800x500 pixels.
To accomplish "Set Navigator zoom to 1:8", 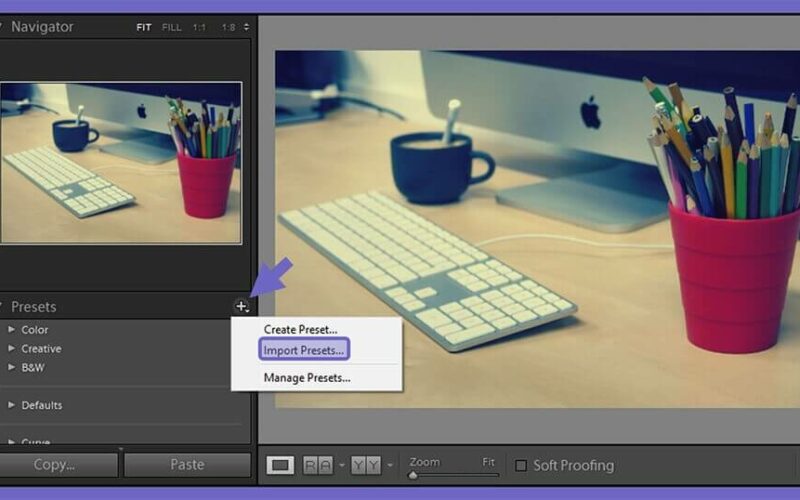I will pos(228,28).
